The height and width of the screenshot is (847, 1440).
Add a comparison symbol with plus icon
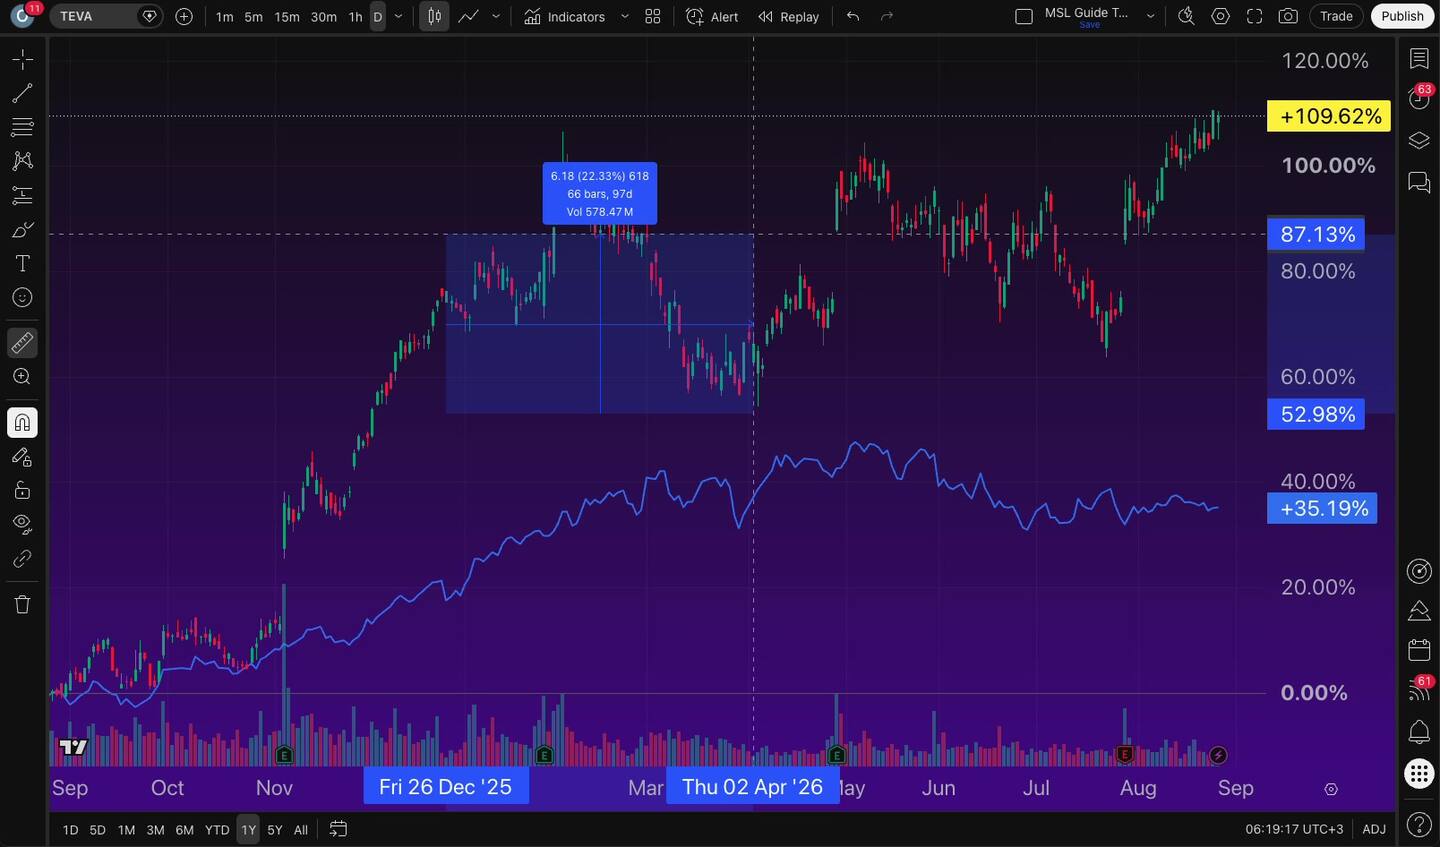(184, 16)
